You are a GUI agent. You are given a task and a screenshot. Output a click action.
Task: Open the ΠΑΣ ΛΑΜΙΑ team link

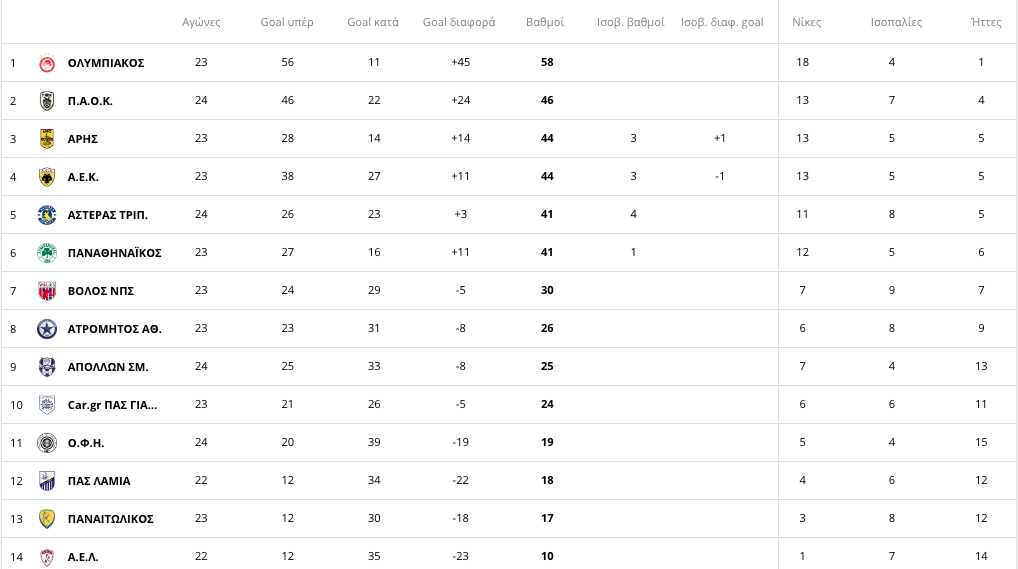[x=99, y=481]
